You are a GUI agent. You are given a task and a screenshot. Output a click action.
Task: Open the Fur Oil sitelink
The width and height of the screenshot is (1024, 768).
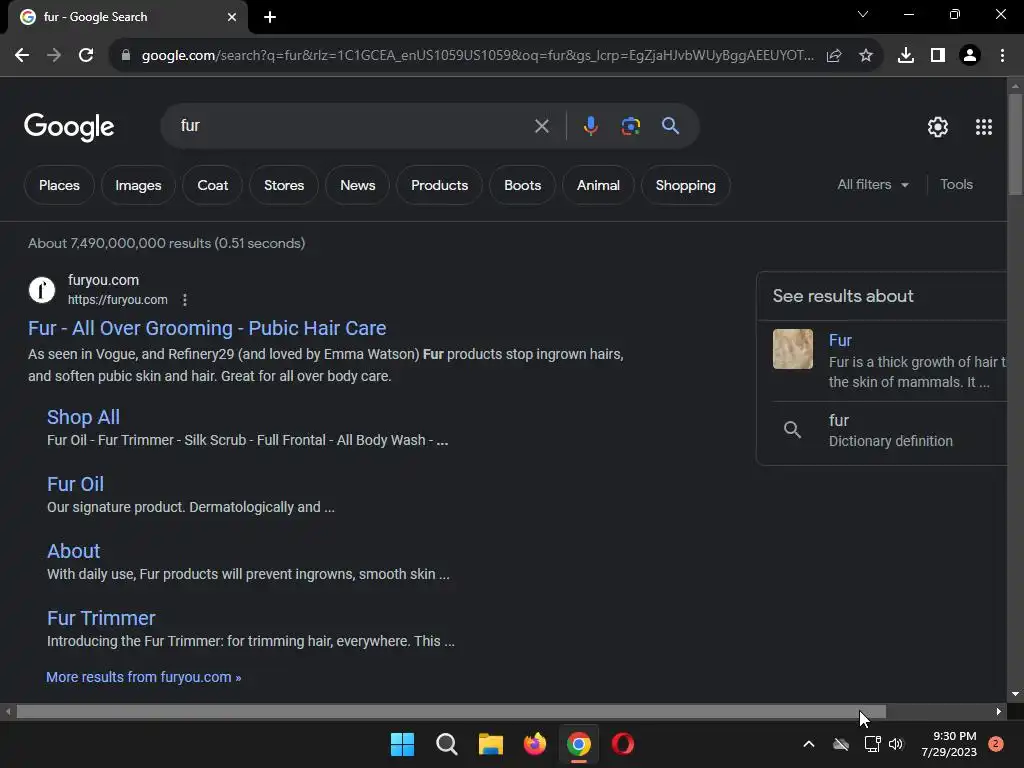(x=75, y=484)
